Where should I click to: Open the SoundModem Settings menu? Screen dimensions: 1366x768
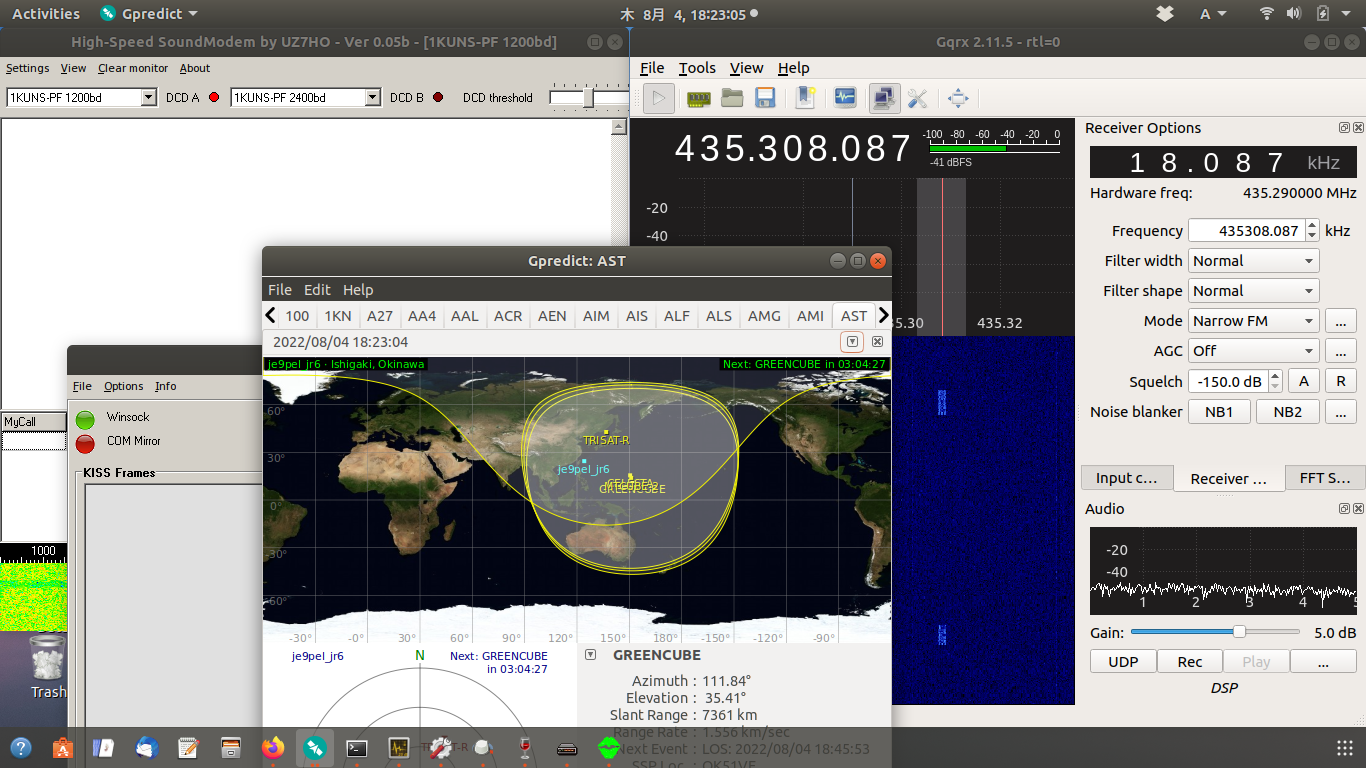pos(28,68)
